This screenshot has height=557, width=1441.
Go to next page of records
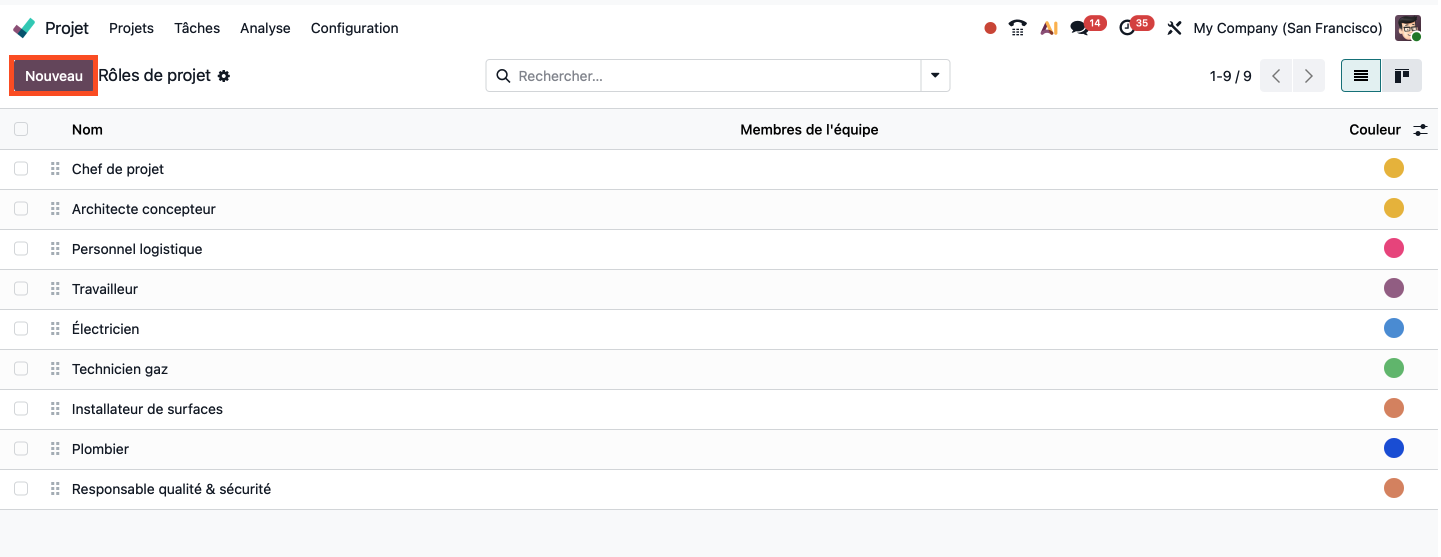pos(1308,76)
